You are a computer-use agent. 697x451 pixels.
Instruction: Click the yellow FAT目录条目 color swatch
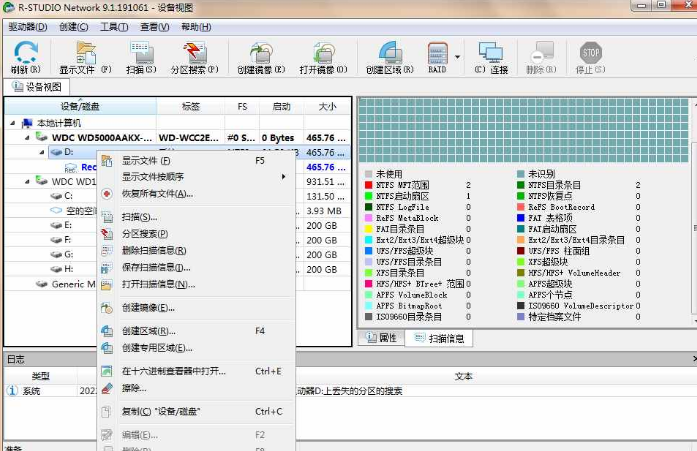369,229
